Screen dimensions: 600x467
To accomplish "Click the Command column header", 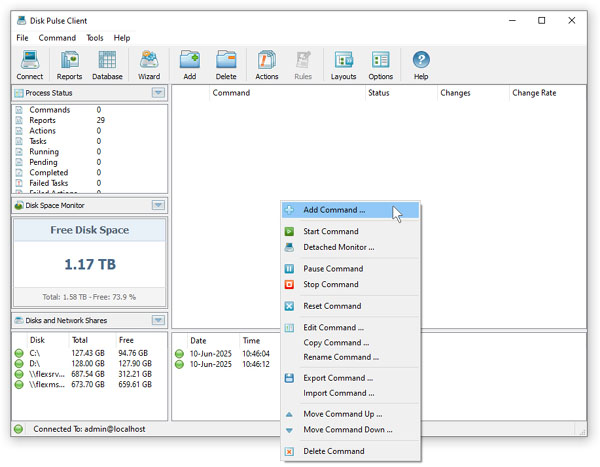I will (x=287, y=93).
